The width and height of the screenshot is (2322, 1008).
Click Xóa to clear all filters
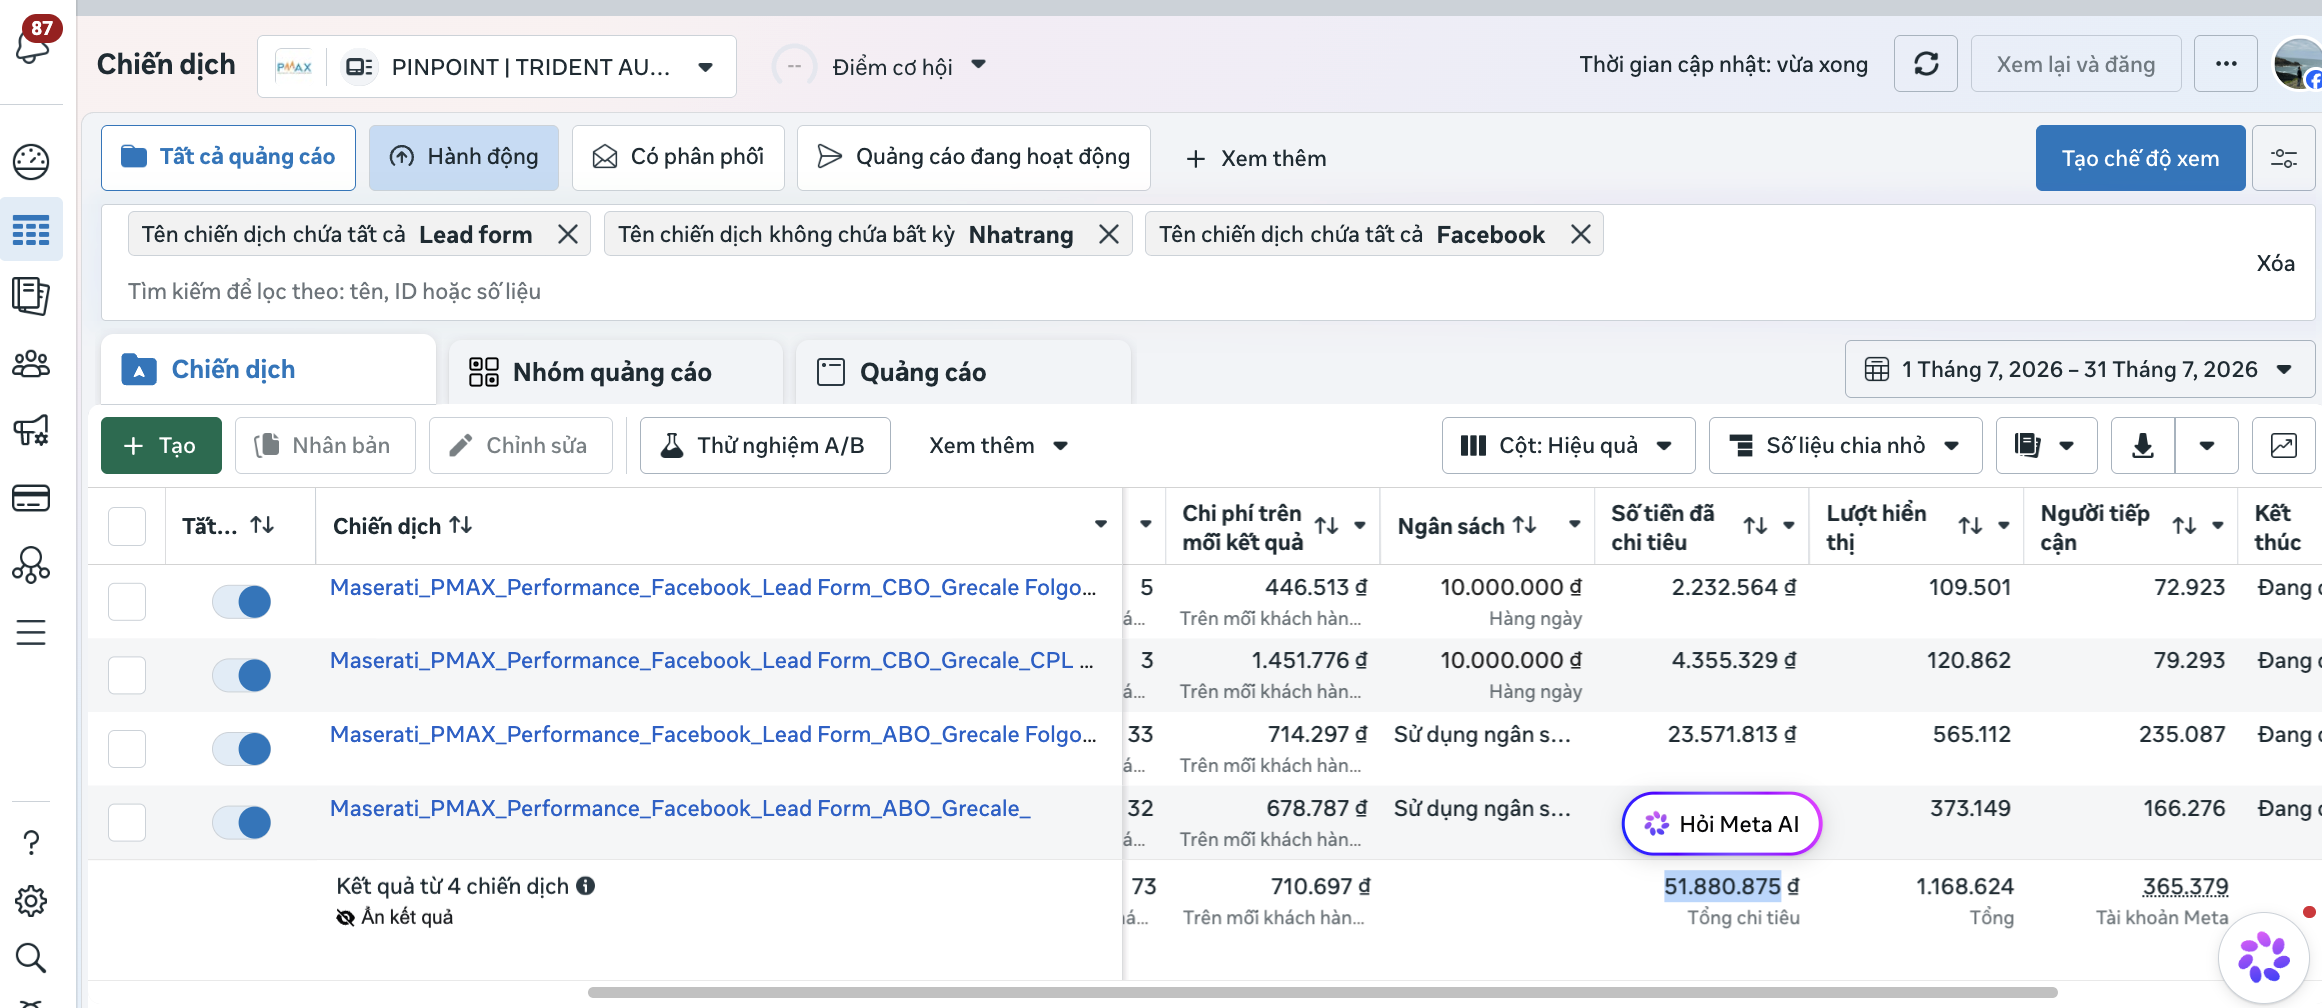click(2276, 263)
